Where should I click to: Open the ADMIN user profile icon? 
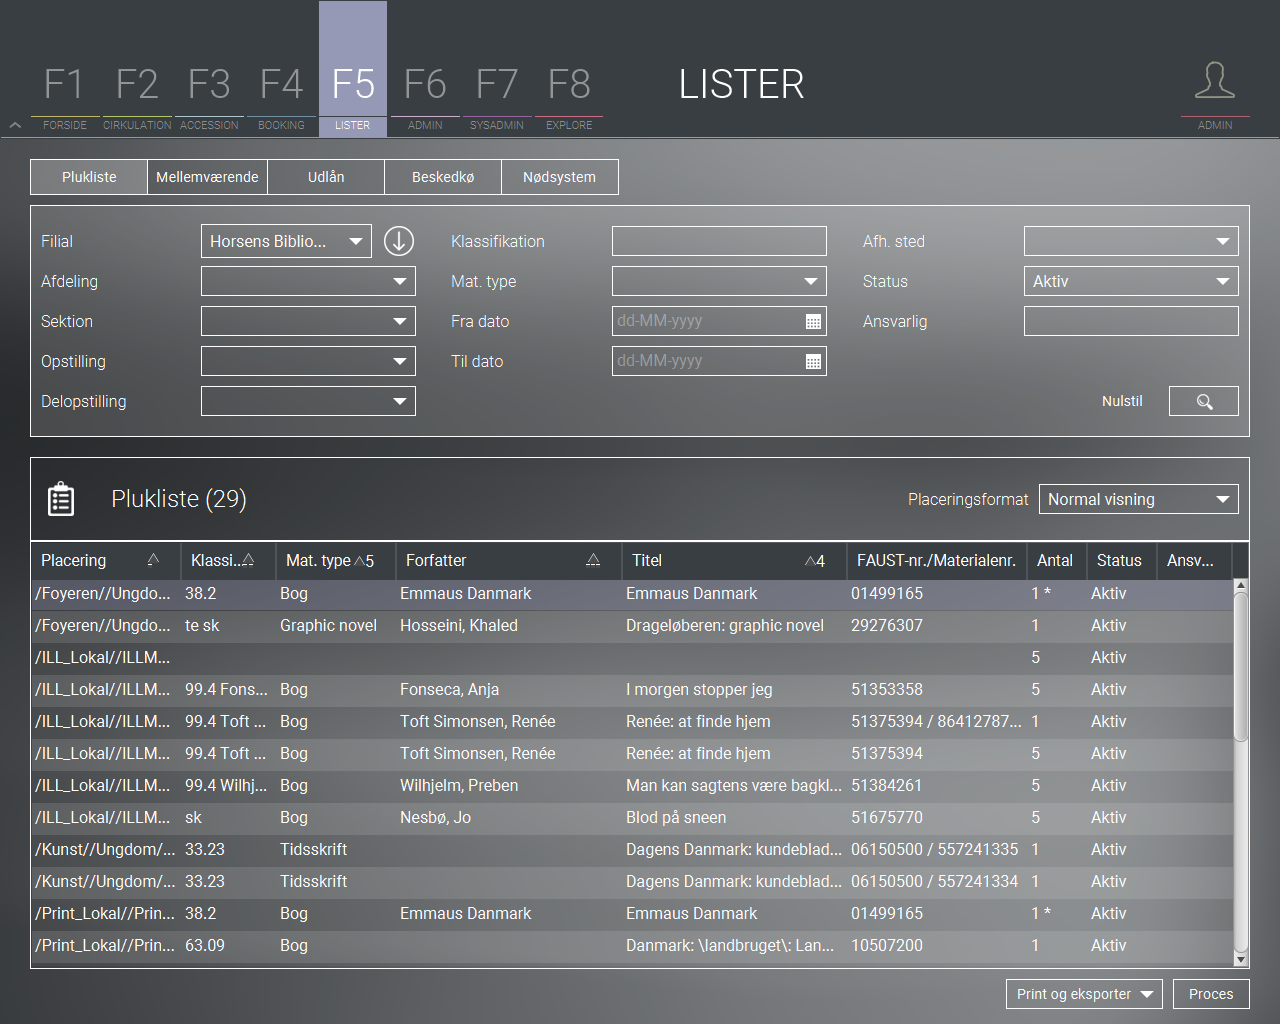(1215, 81)
